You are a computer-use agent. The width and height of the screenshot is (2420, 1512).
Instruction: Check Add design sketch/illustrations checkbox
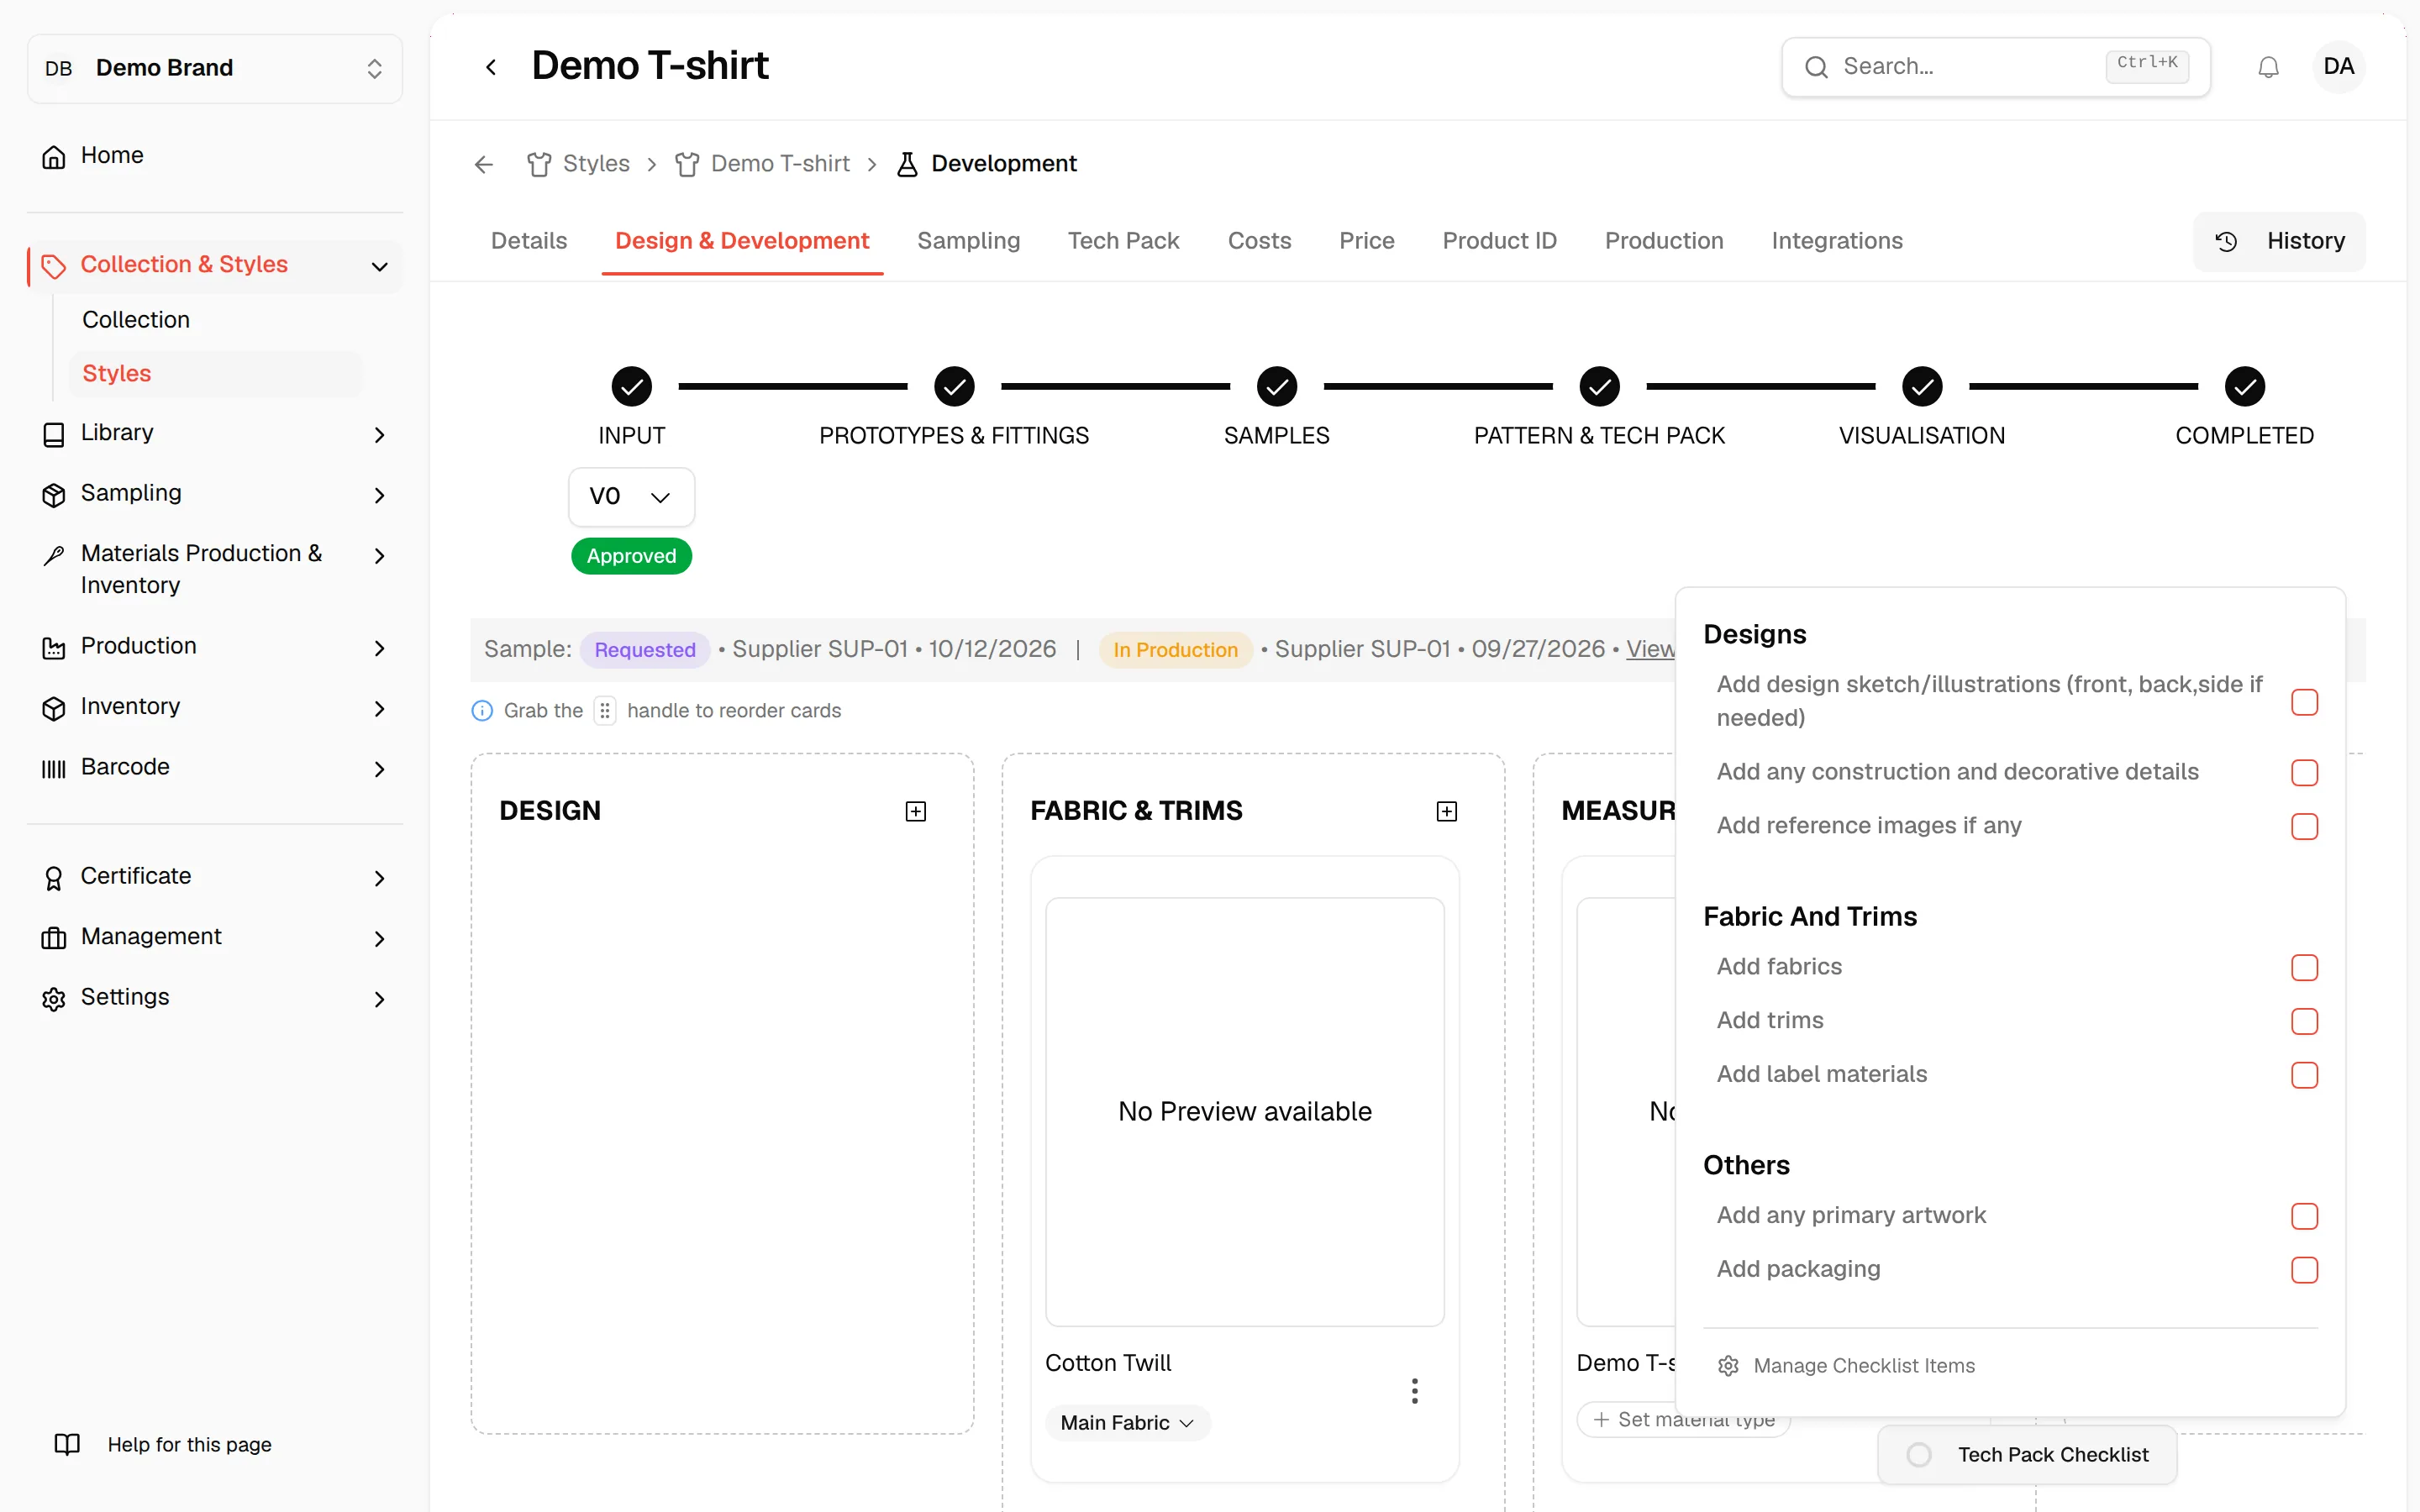coord(2304,702)
